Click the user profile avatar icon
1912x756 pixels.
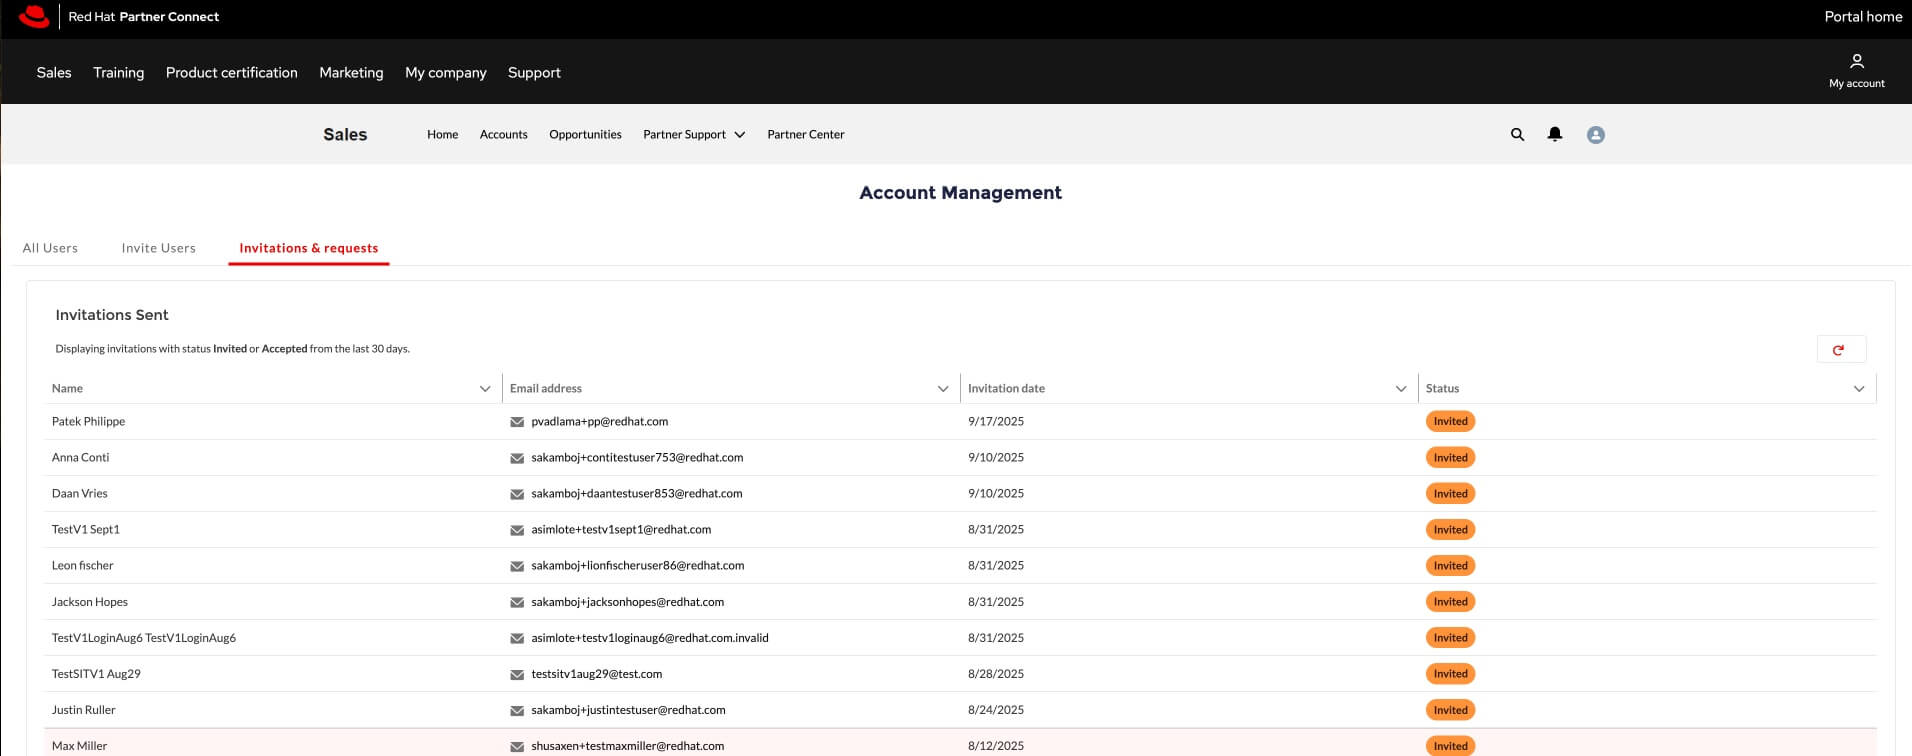[x=1595, y=135]
